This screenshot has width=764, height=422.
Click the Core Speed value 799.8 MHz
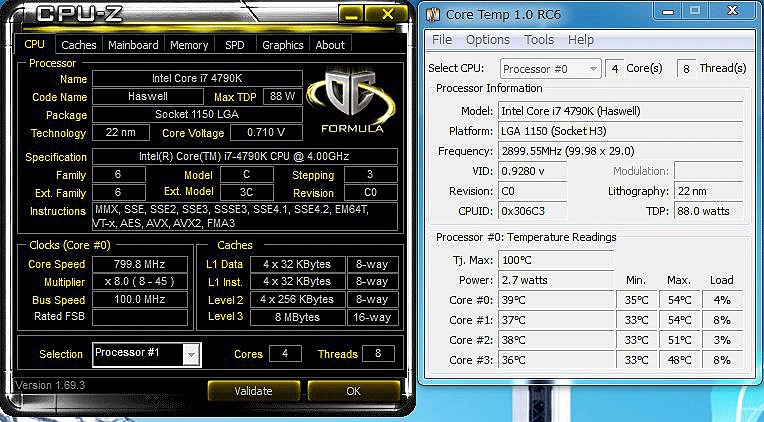pyautogui.click(x=140, y=265)
